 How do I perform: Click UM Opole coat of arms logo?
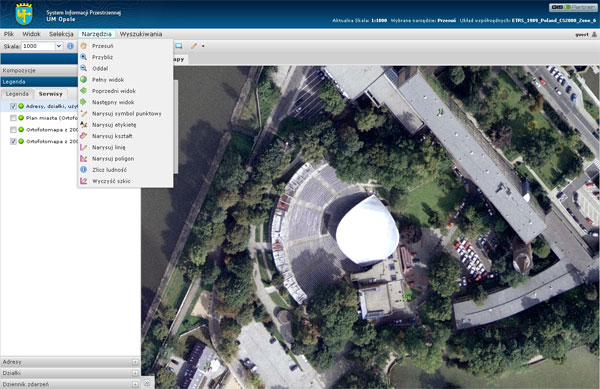point(24,14)
